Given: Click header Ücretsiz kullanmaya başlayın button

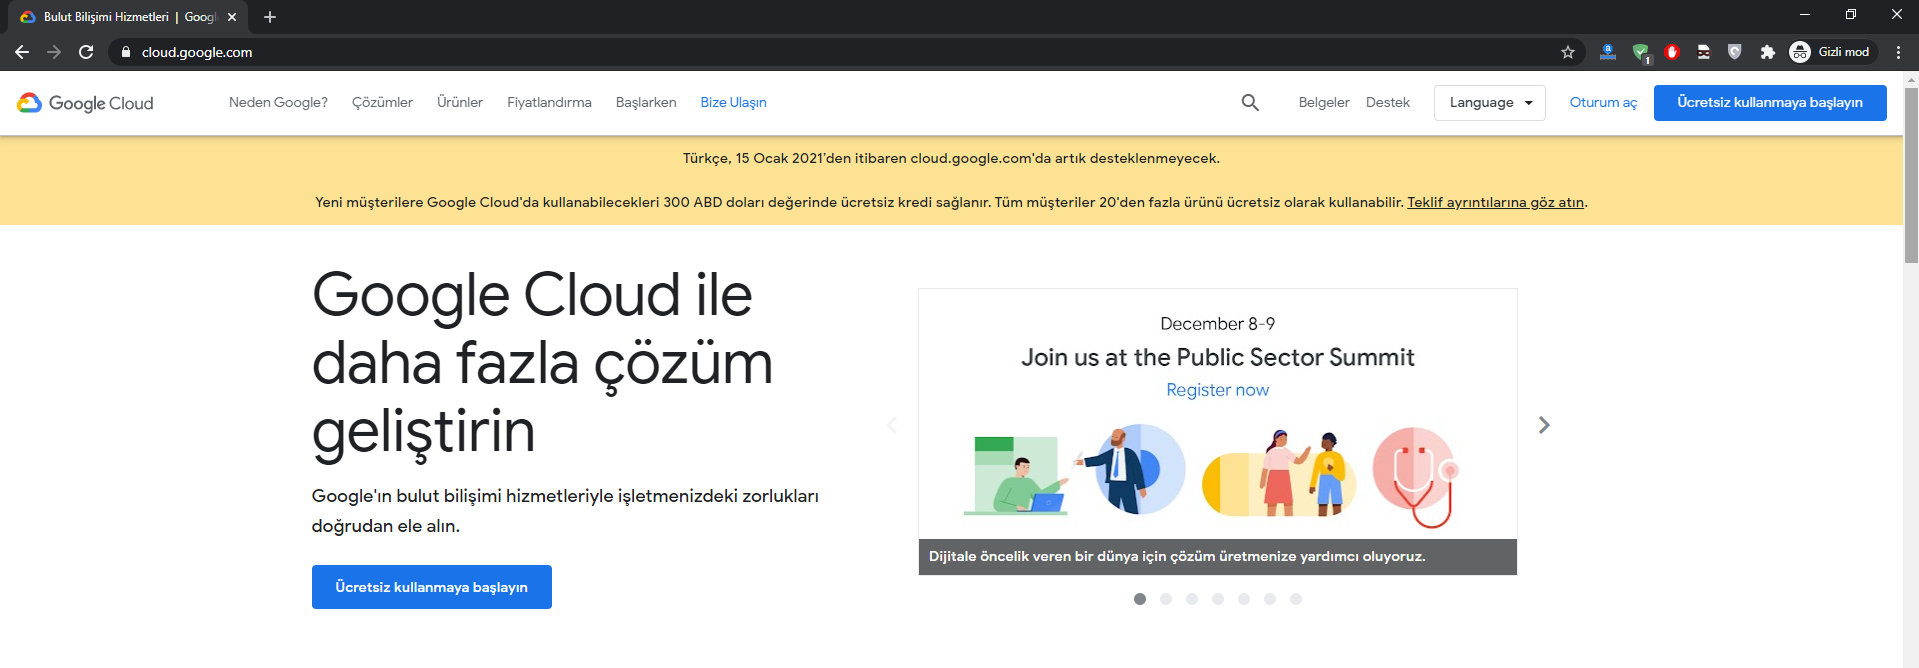Looking at the screenshot, I should coord(1770,103).
